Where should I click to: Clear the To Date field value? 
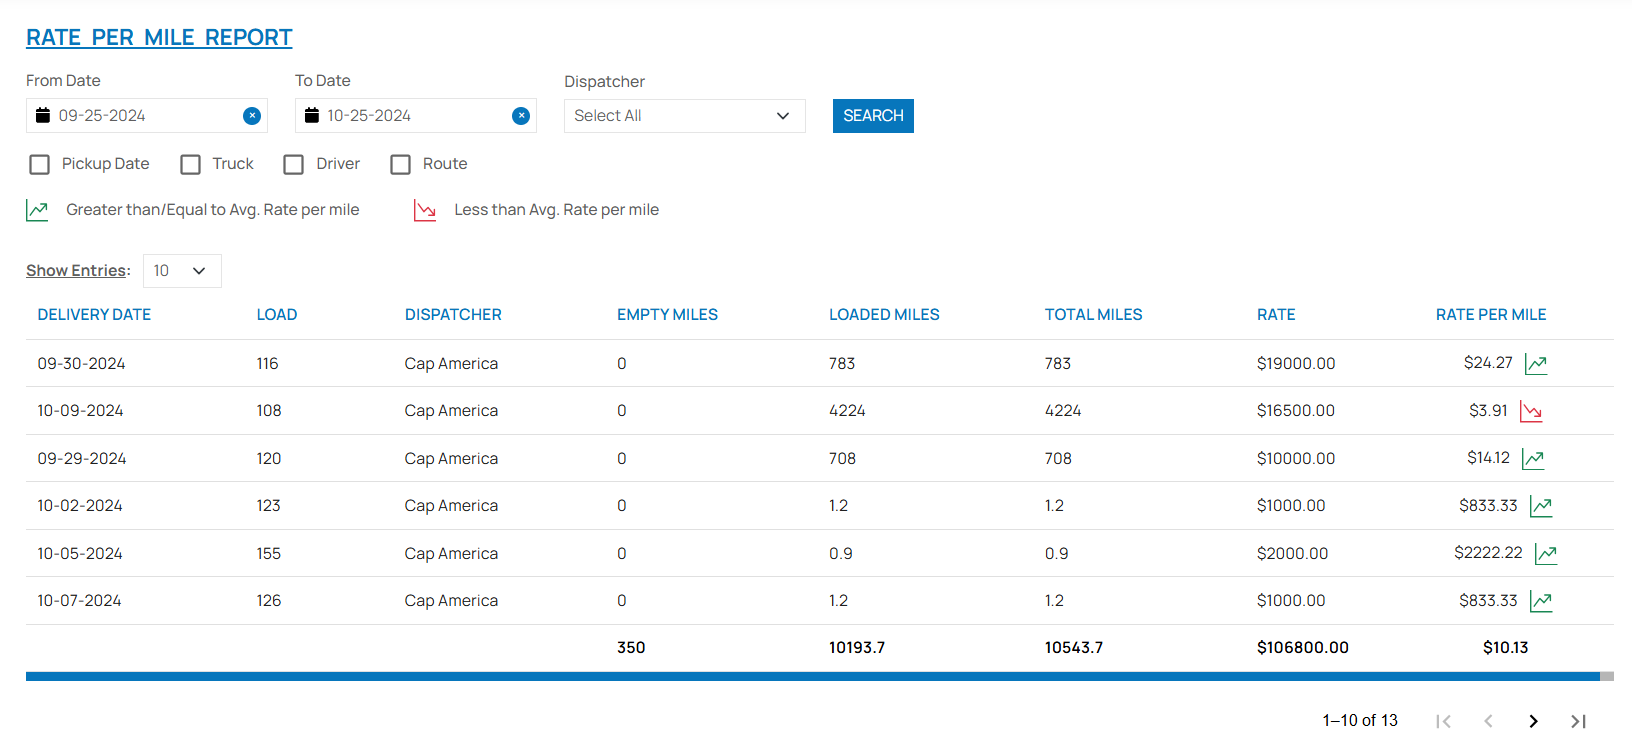[x=521, y=116]
